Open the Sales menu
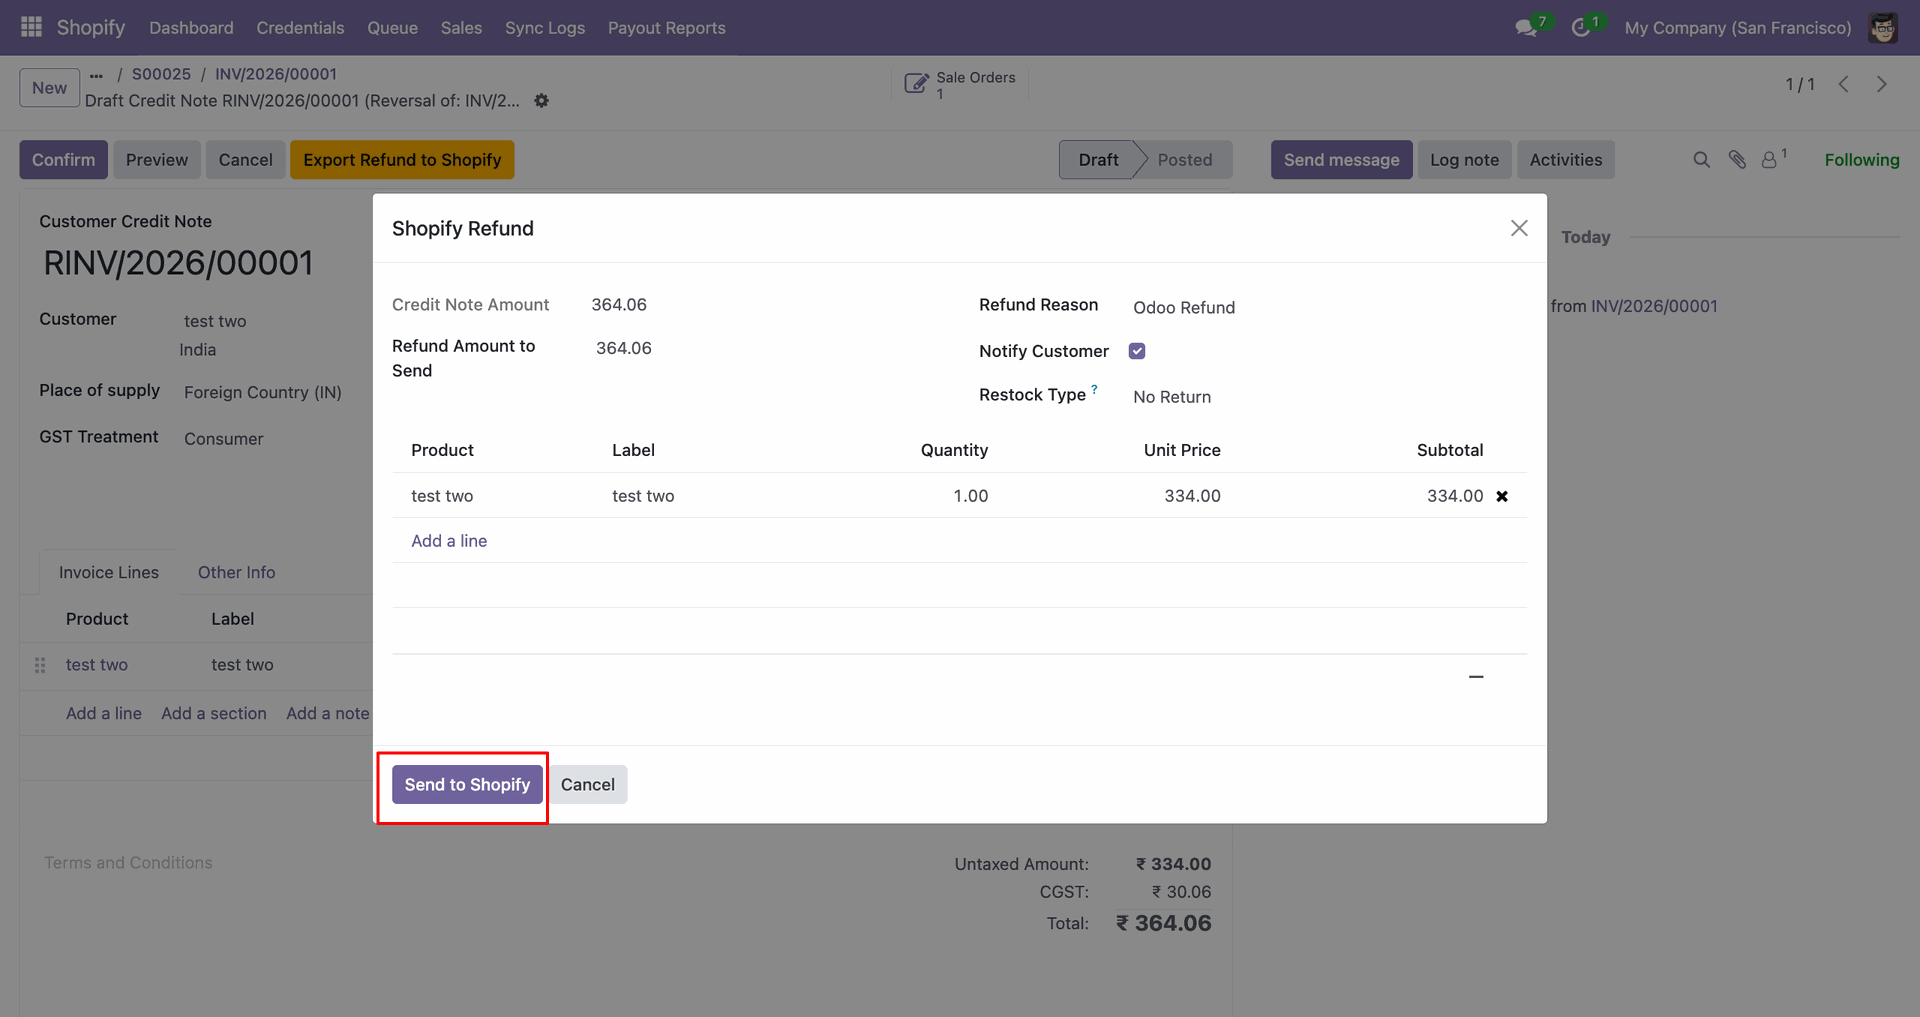 coord(461,28)
